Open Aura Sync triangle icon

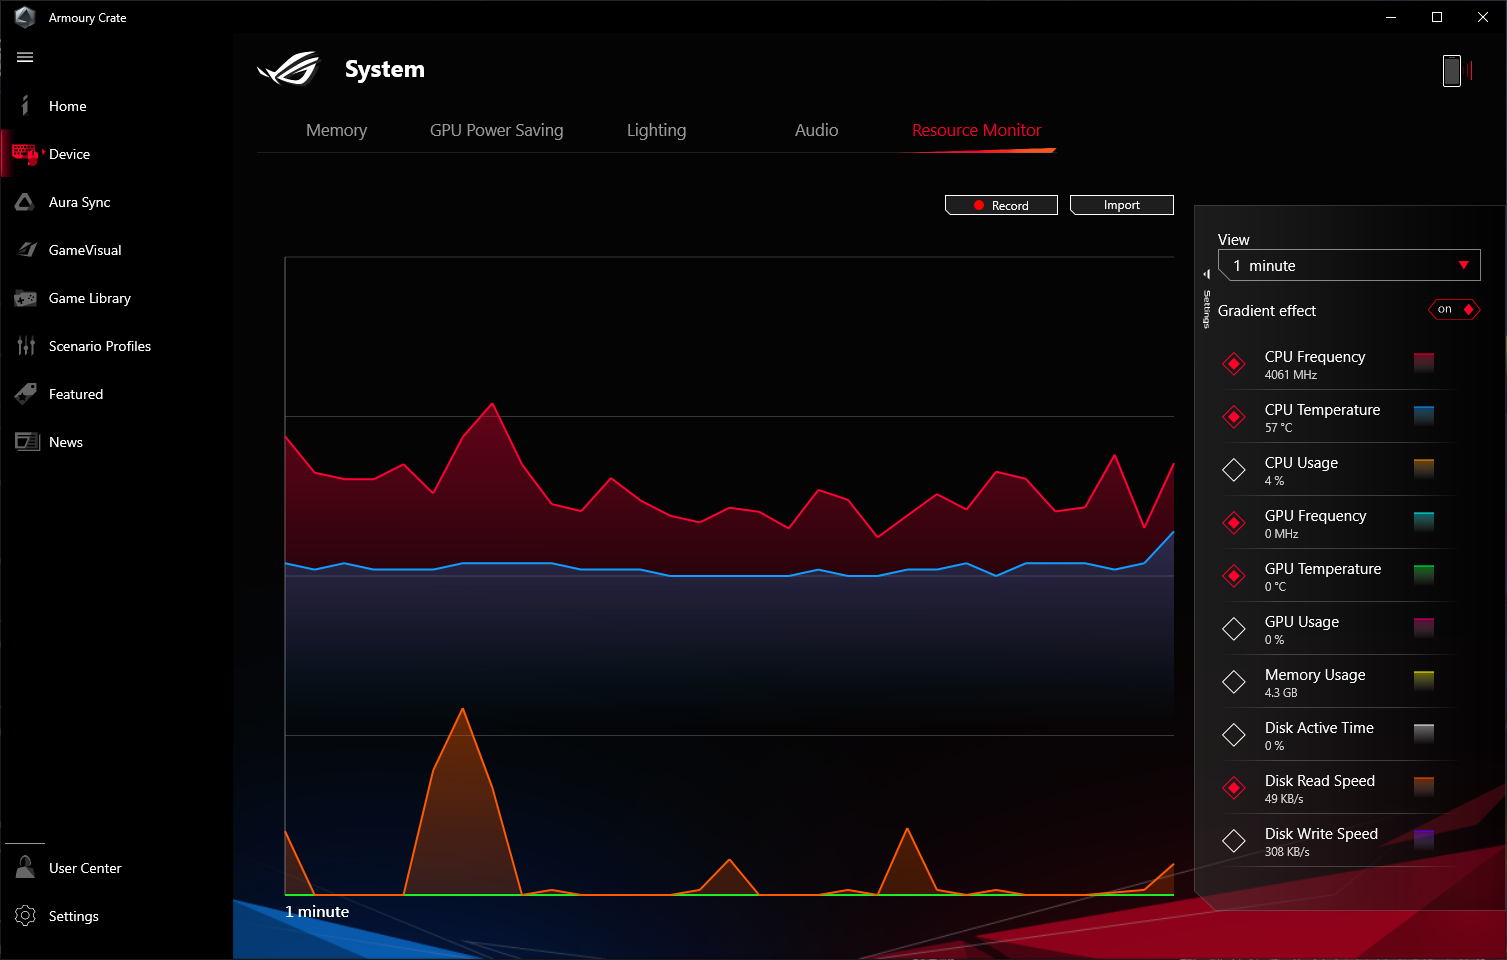(25, 202)
